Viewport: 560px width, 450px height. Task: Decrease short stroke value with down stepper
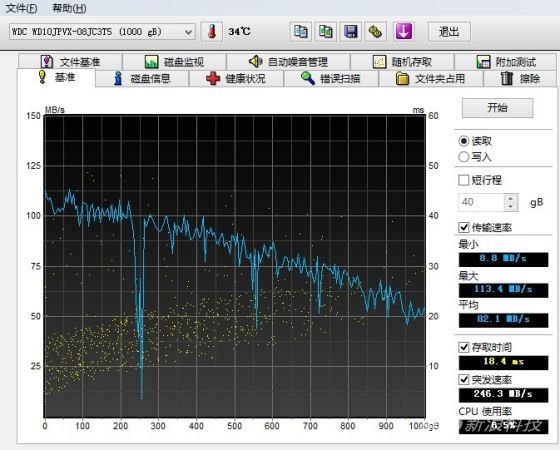[511, 206]
